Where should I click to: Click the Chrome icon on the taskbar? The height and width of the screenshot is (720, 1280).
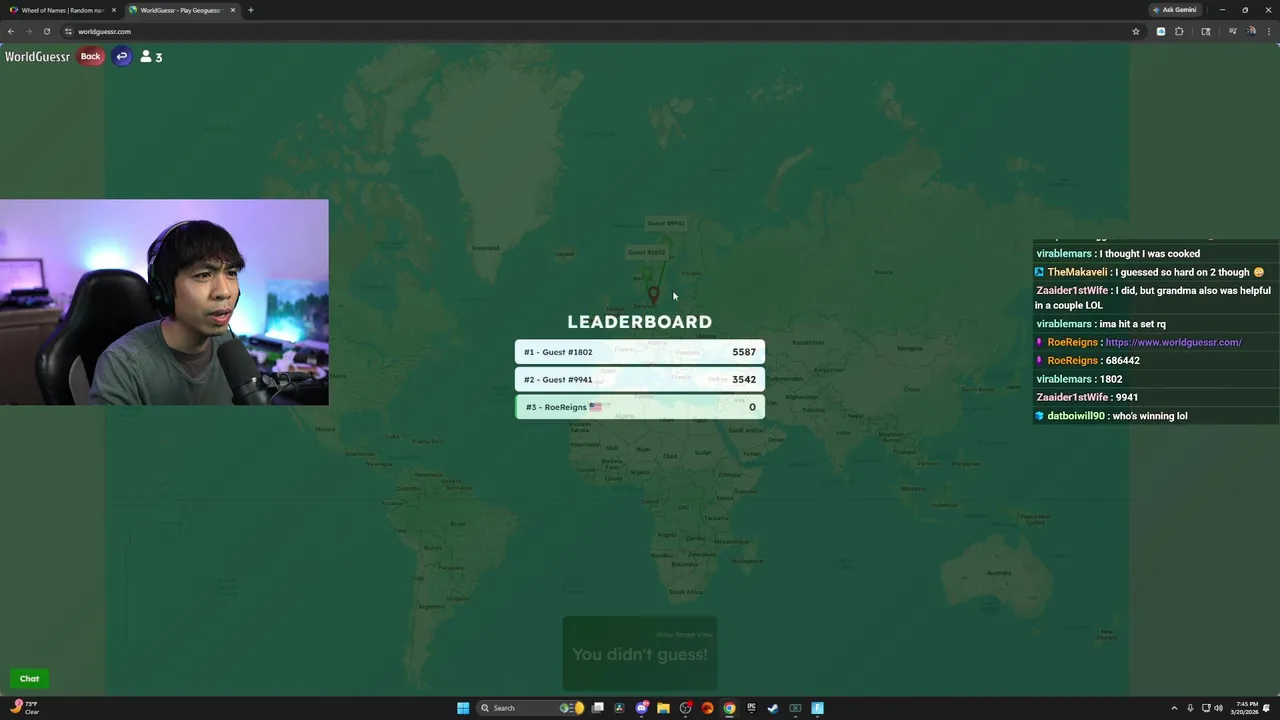729,708
